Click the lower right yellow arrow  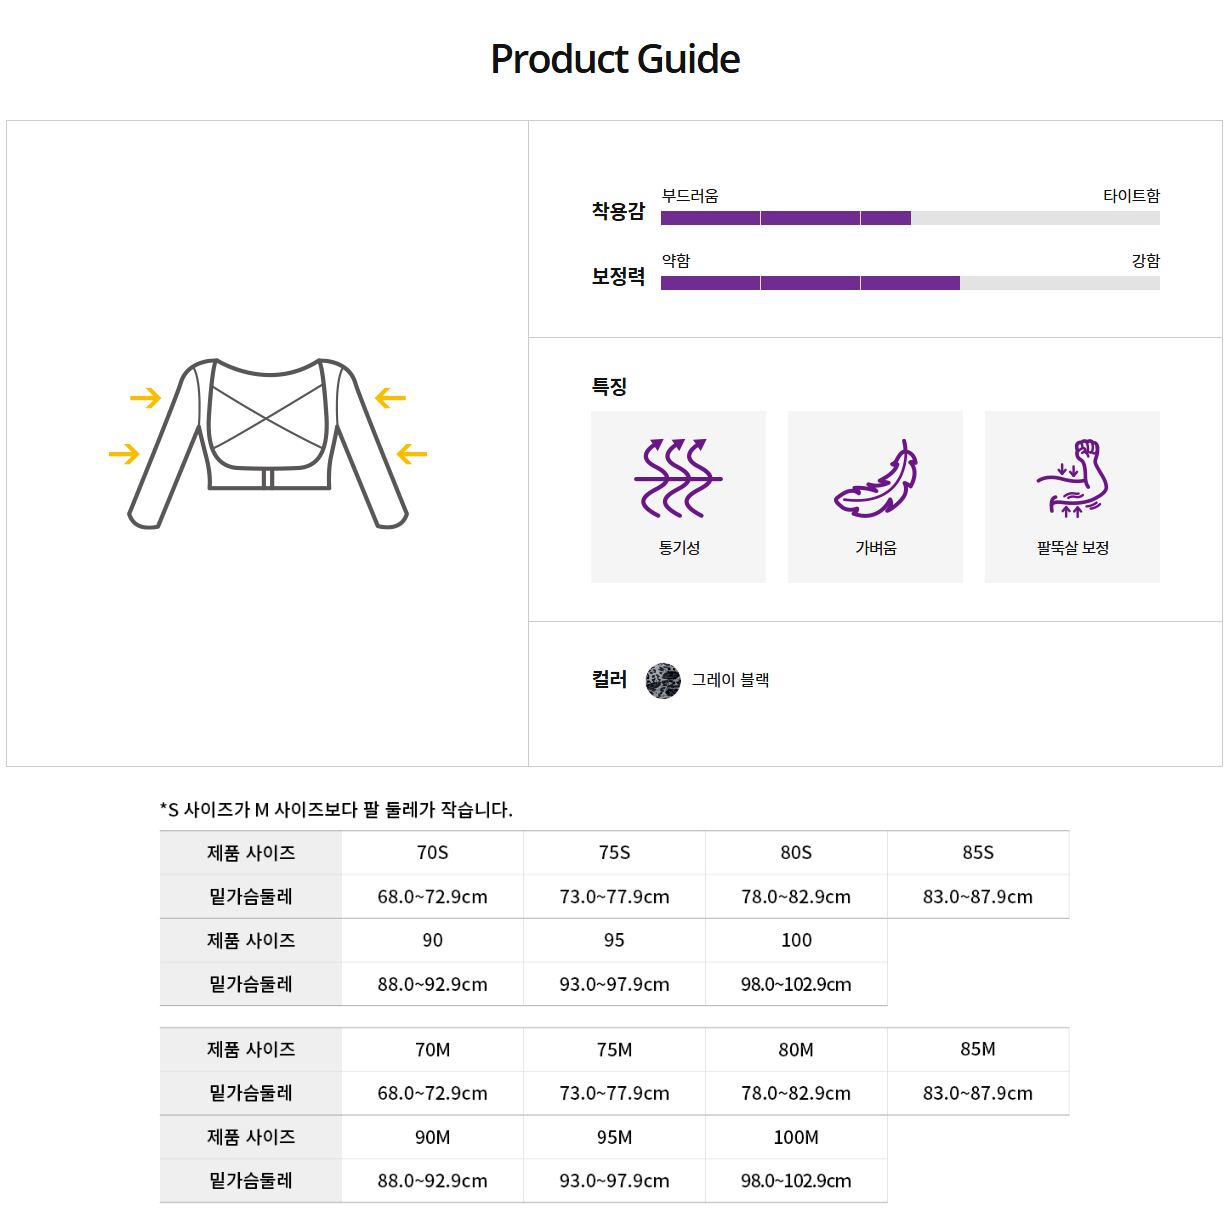pyautogui.click(x=412, y=454)
